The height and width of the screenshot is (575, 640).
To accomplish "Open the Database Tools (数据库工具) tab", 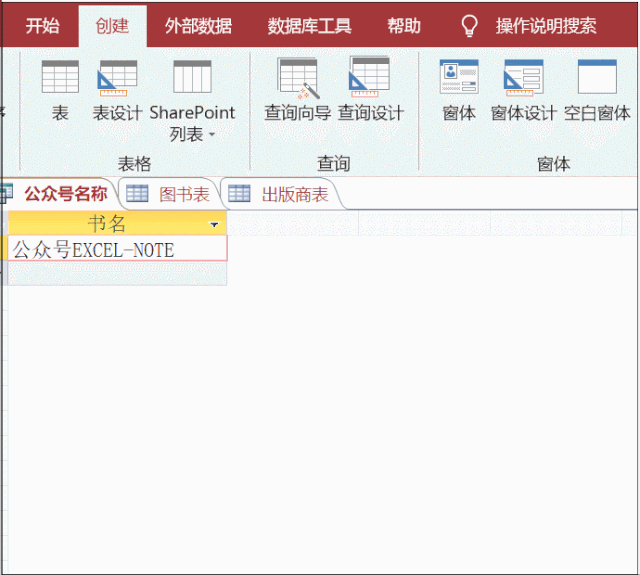I will click(309, 26).
